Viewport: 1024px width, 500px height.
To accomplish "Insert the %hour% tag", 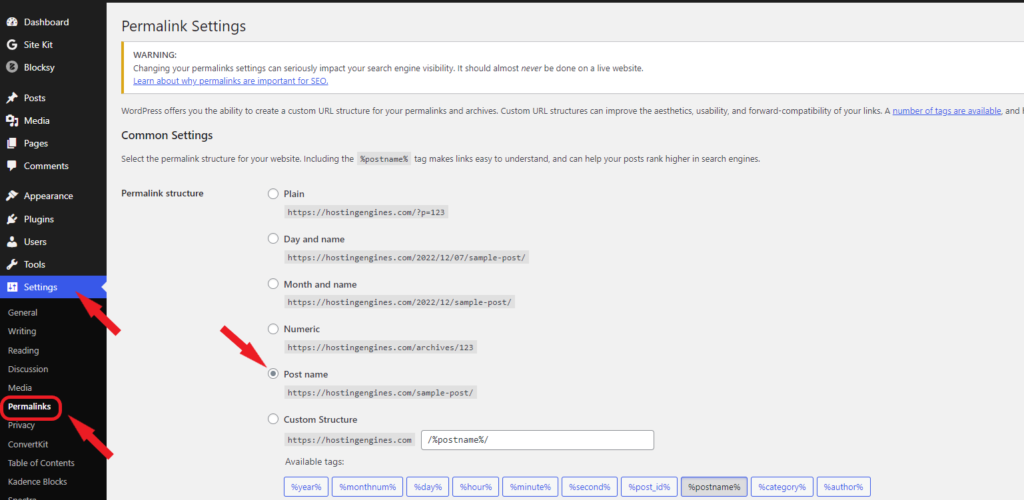I will [475, 487].
